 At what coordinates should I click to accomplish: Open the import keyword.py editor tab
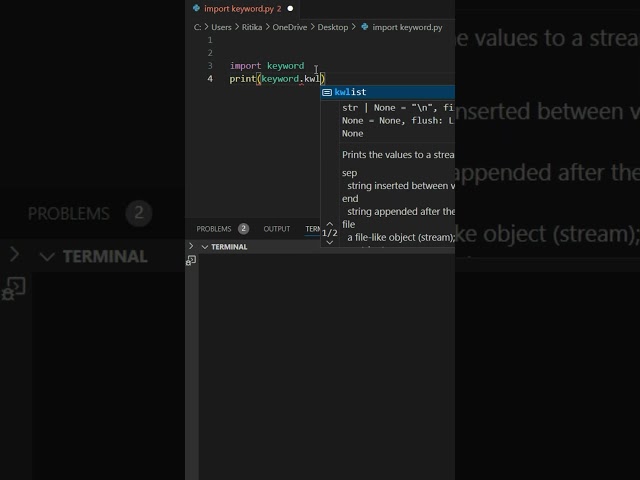point(242,9)
